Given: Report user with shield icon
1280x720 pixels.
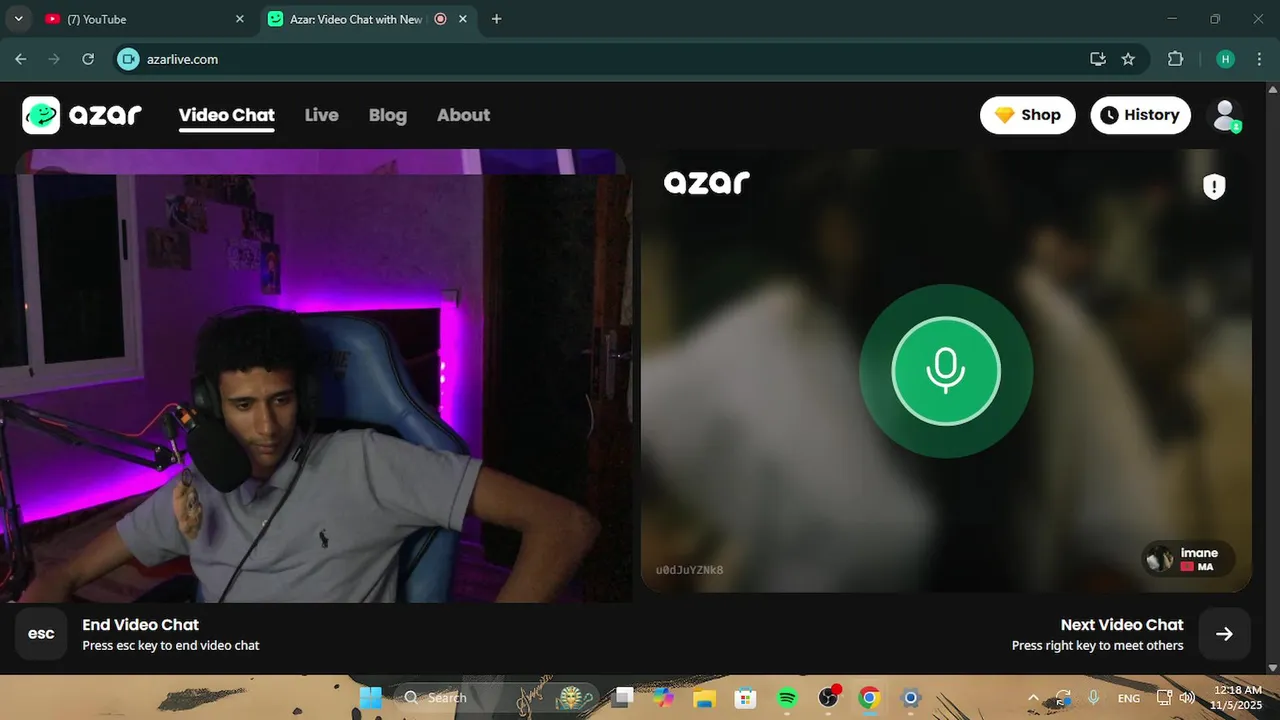Looking at the screenshot, I should pyautogui.click(x=1214, y=186).
